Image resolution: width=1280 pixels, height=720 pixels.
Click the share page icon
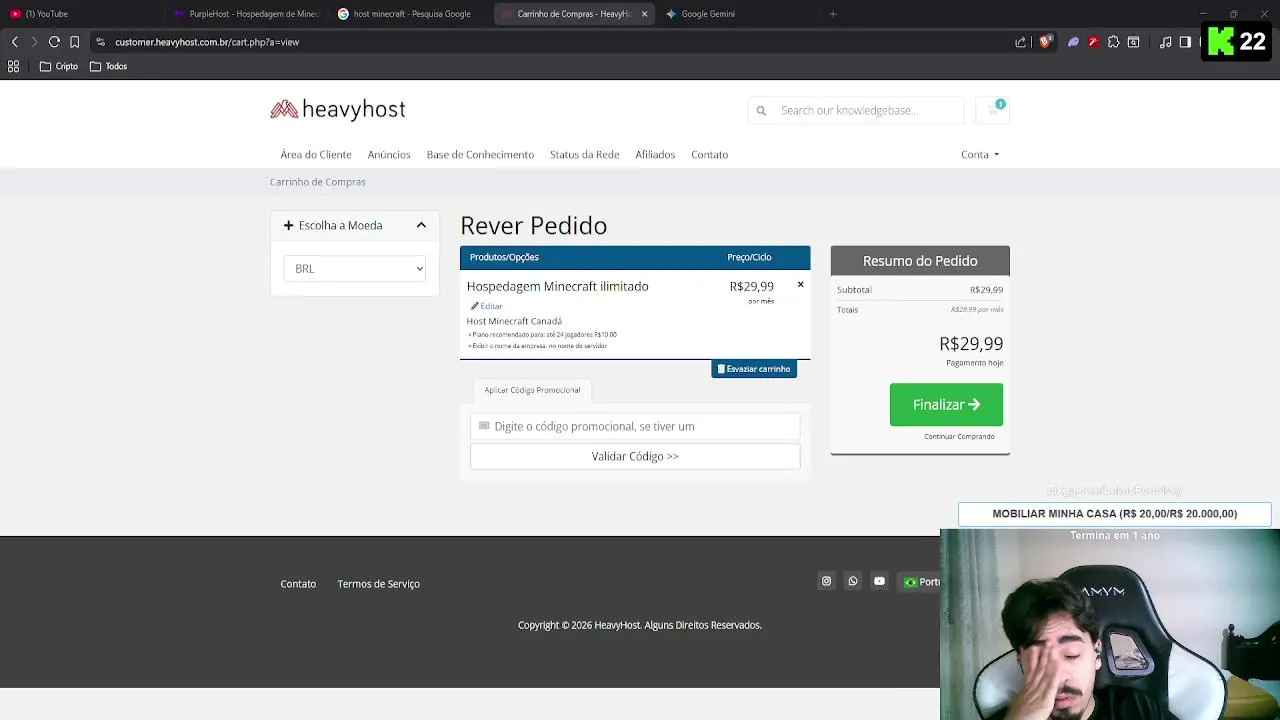click(x=1020, y=42)
